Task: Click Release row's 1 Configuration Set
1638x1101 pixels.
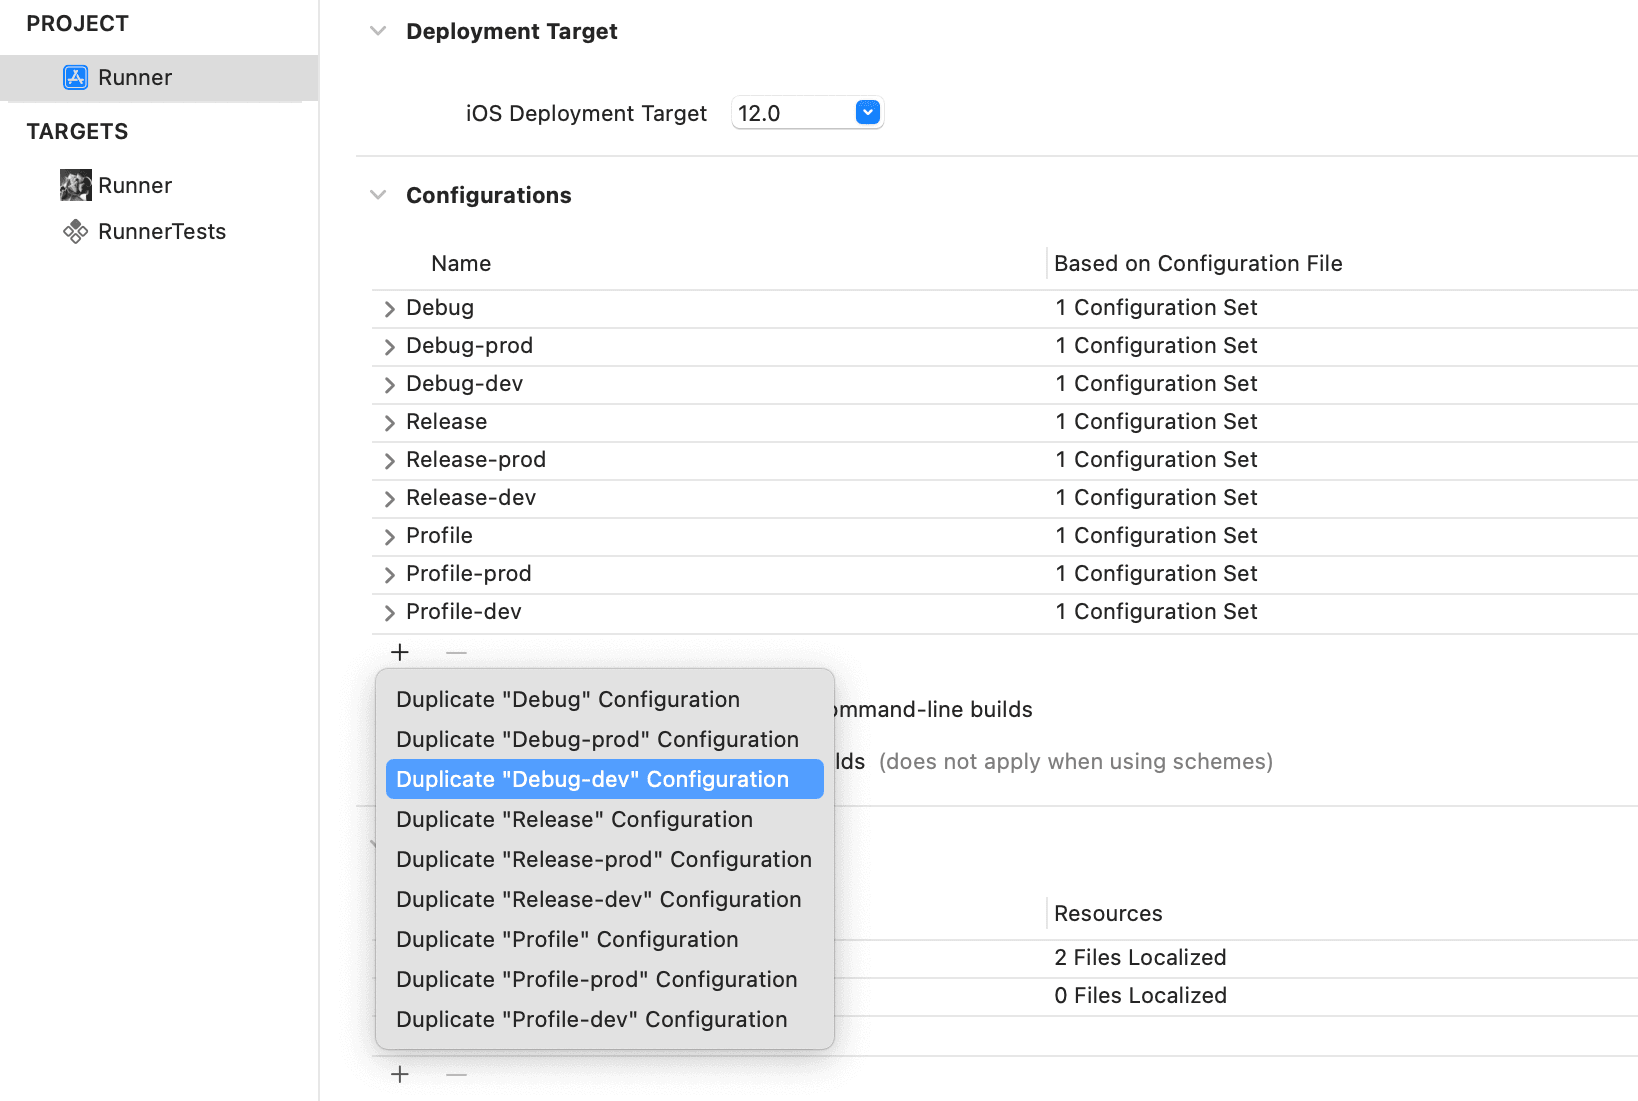Action: pos(1156,421)
